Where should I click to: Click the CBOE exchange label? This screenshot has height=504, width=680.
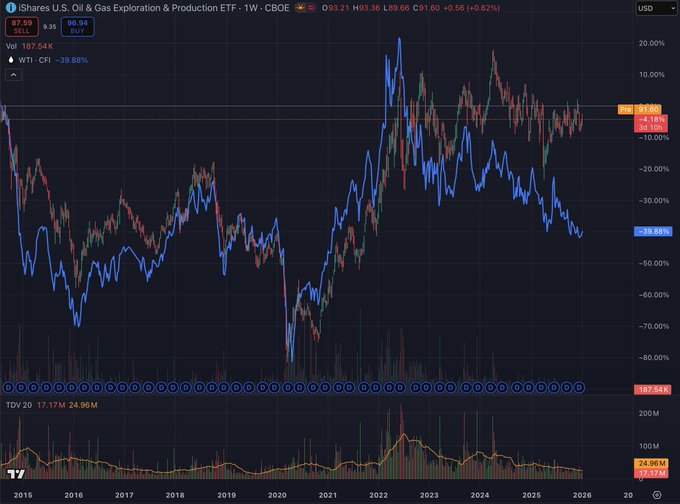pyautogui.click(x=277, y=8)
